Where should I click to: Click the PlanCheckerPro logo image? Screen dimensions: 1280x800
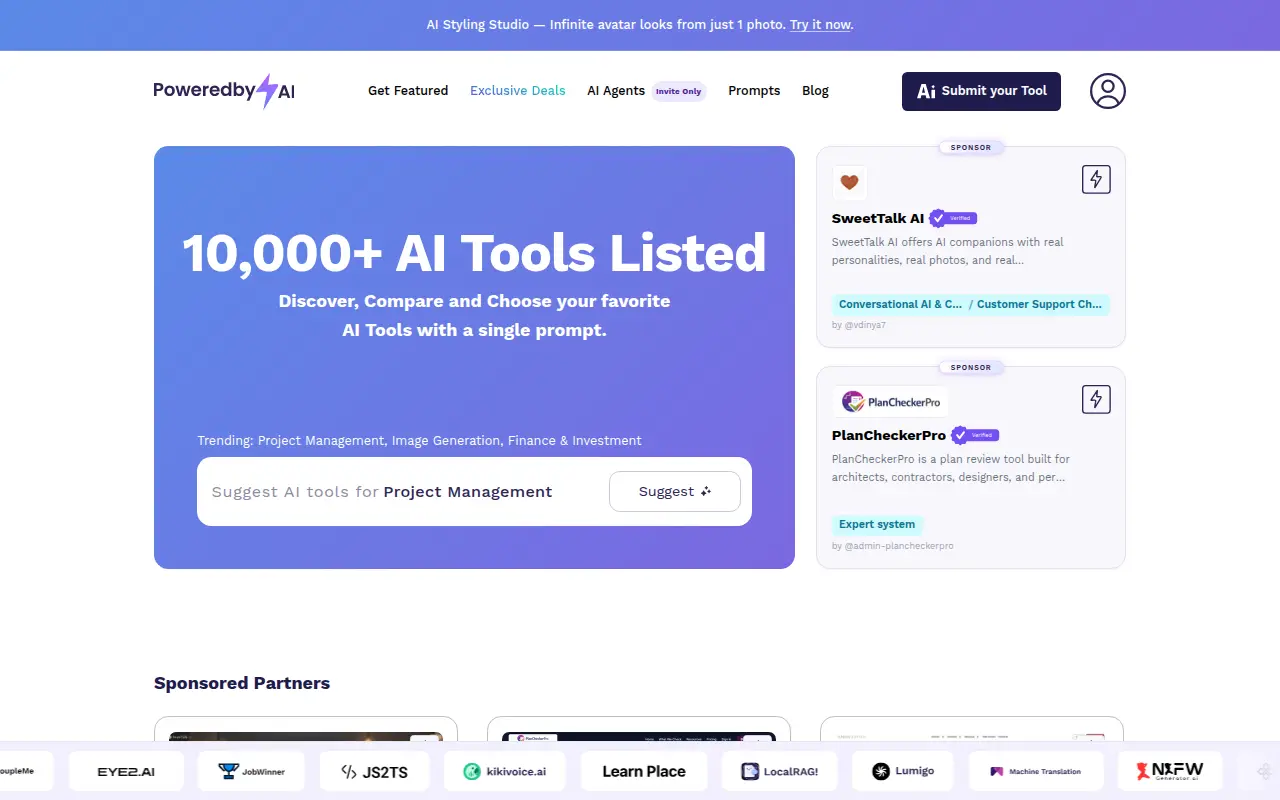pyautogui.click(x=891, y=402)
